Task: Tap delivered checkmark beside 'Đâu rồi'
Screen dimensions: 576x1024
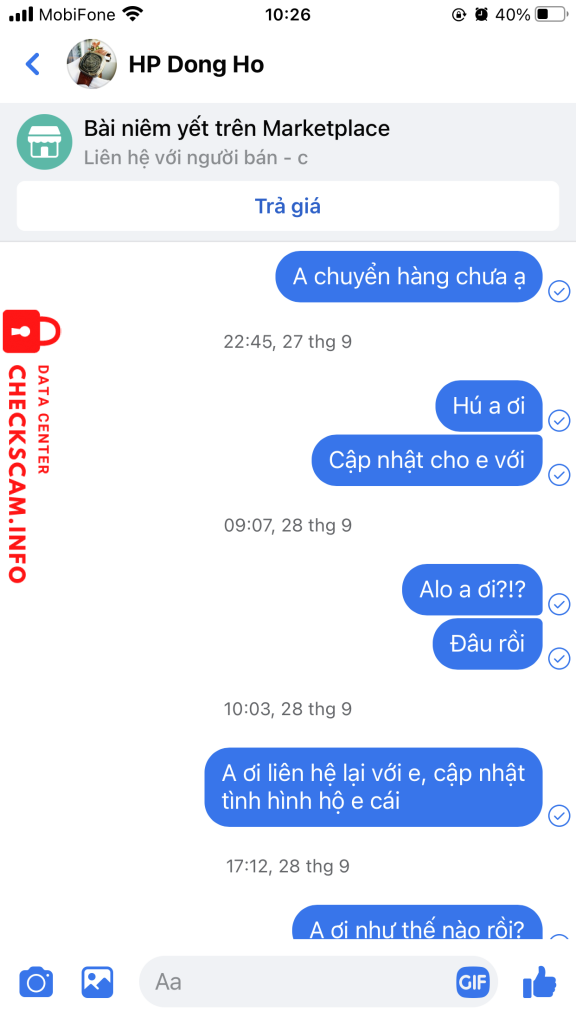Action: 559,658
